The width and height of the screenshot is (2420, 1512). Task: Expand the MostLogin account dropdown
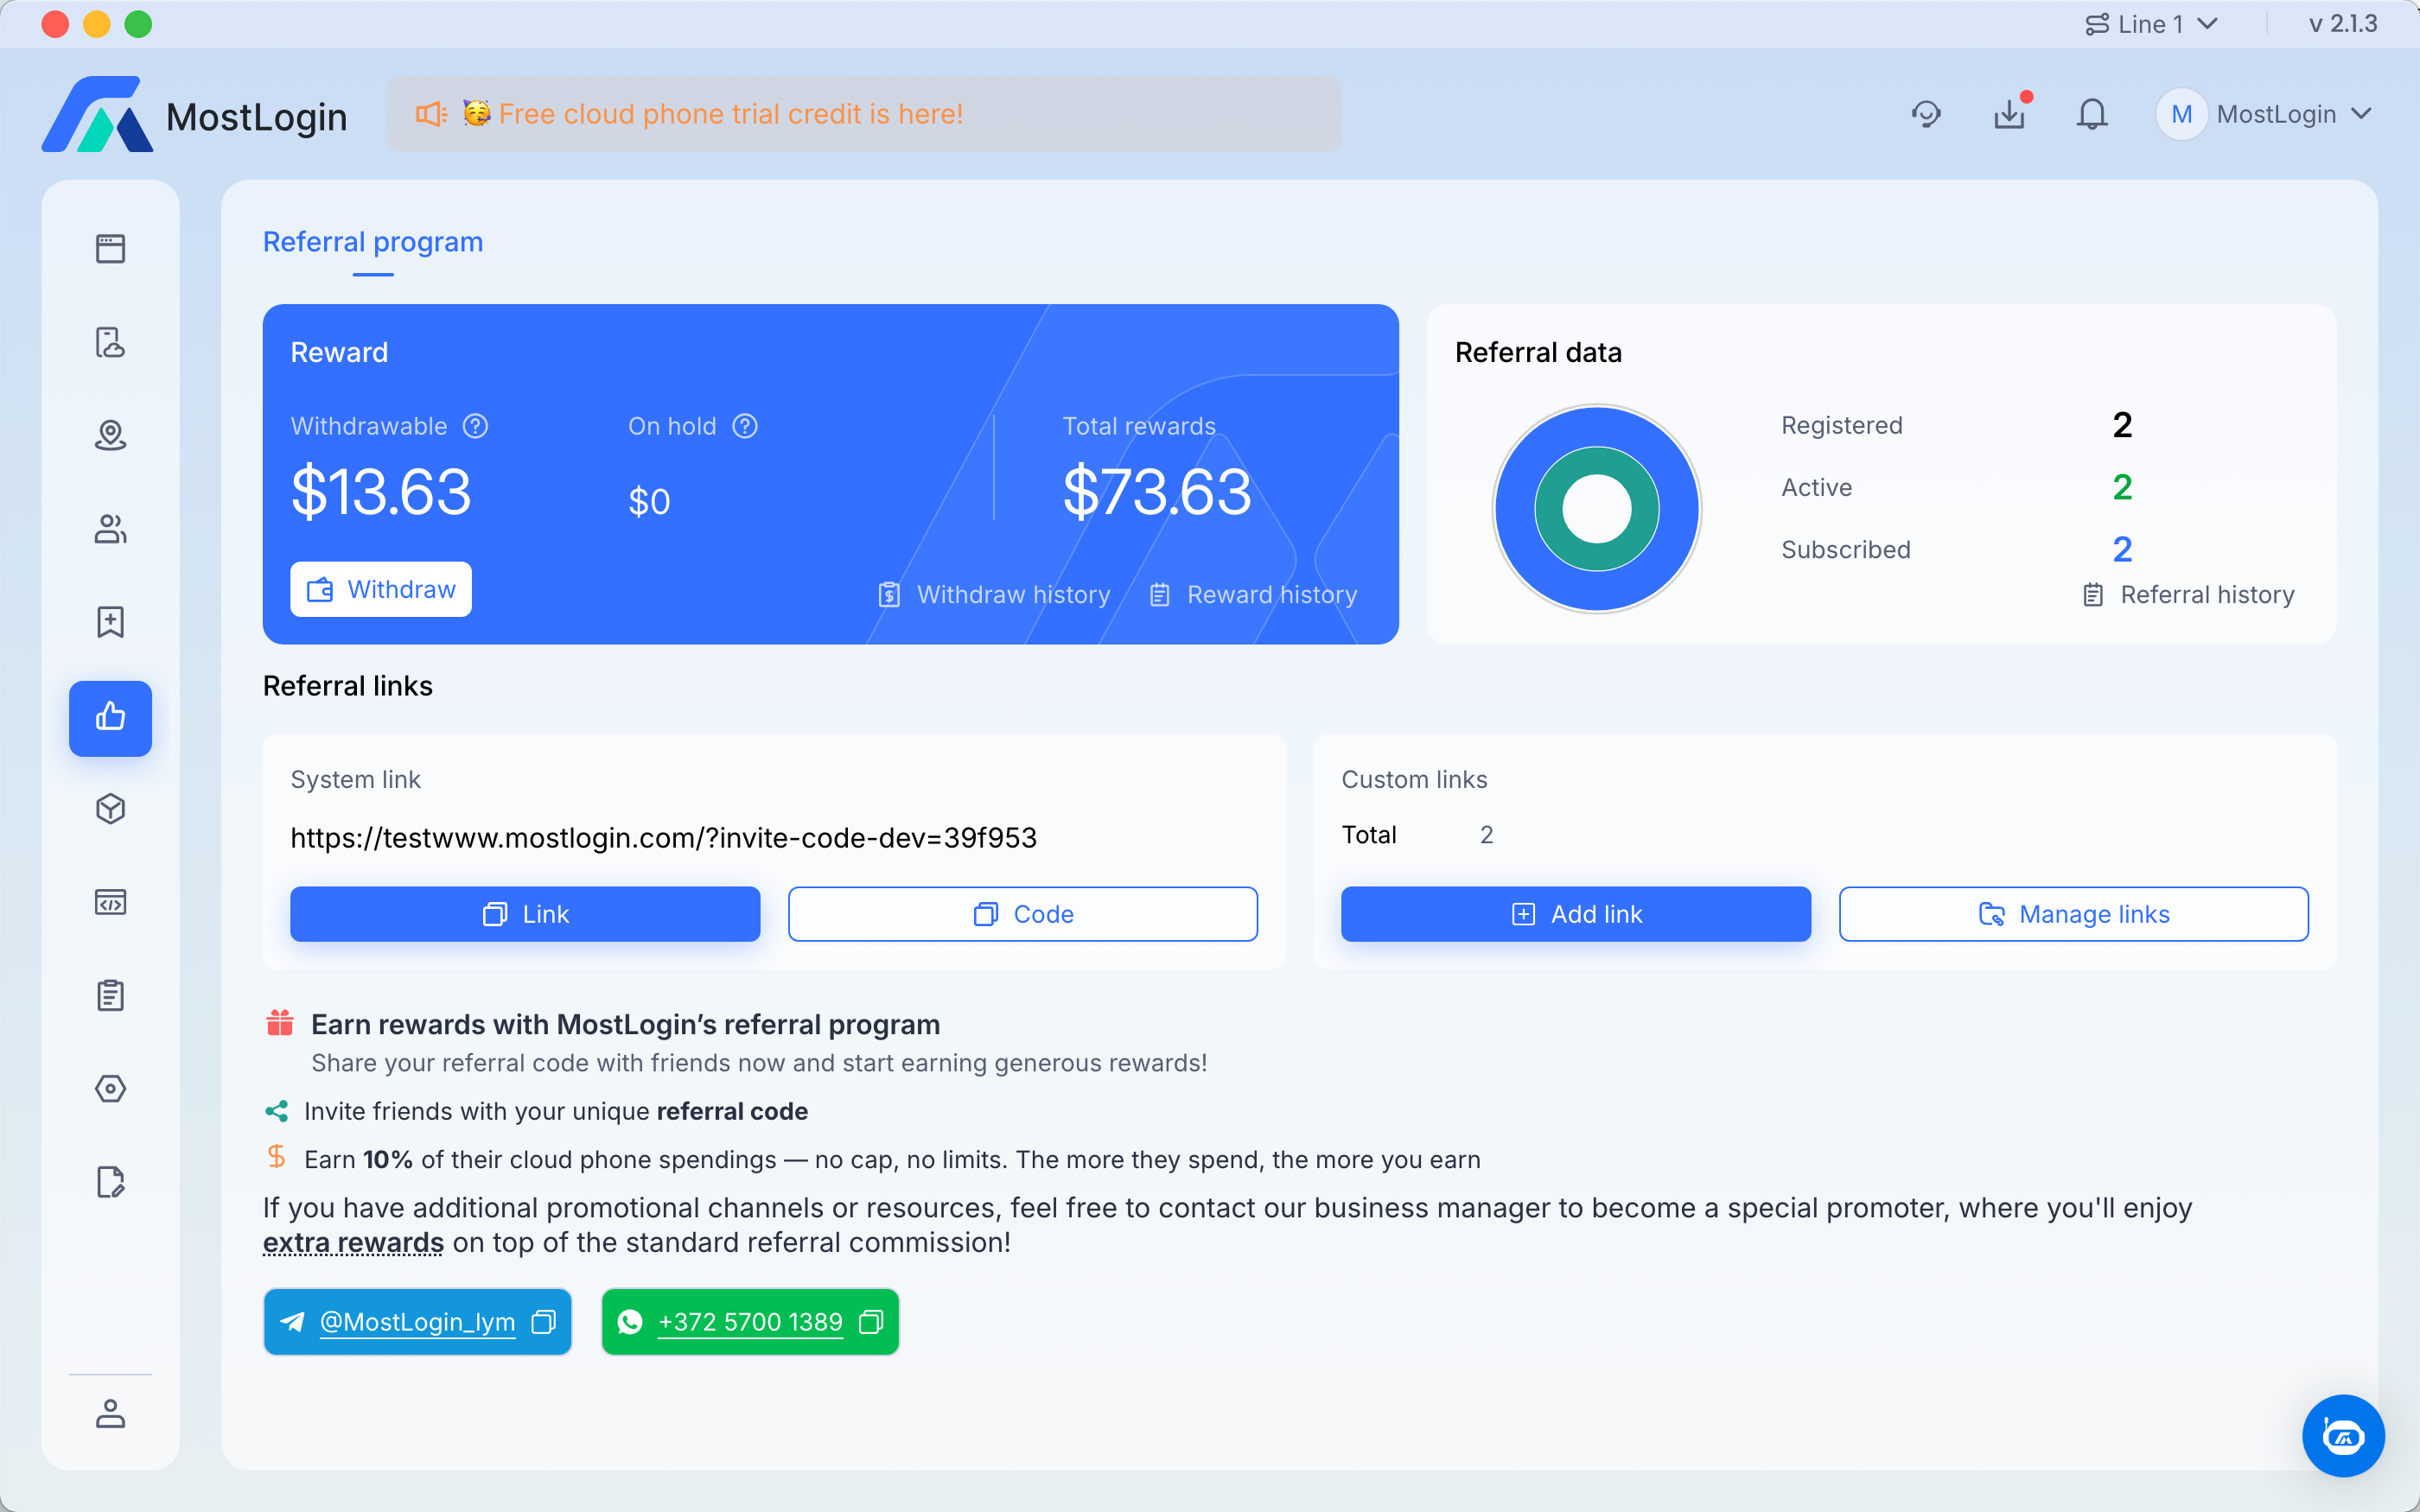click(2266, 114)
